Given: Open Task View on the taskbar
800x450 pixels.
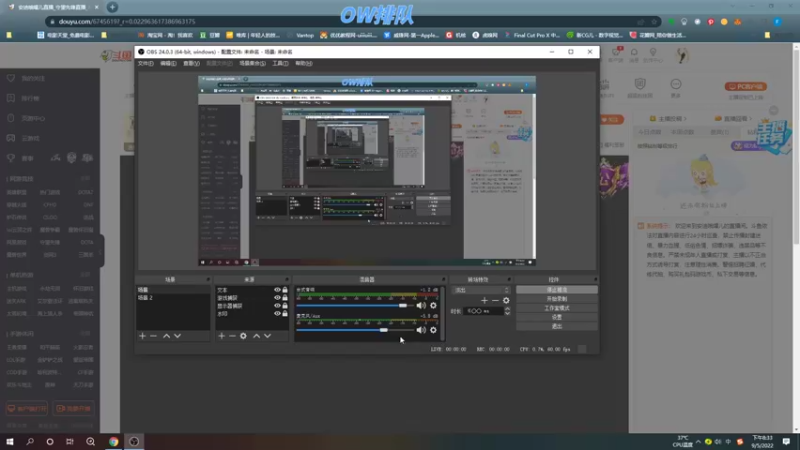Looking at the screenshot, I should click(70, 441).
